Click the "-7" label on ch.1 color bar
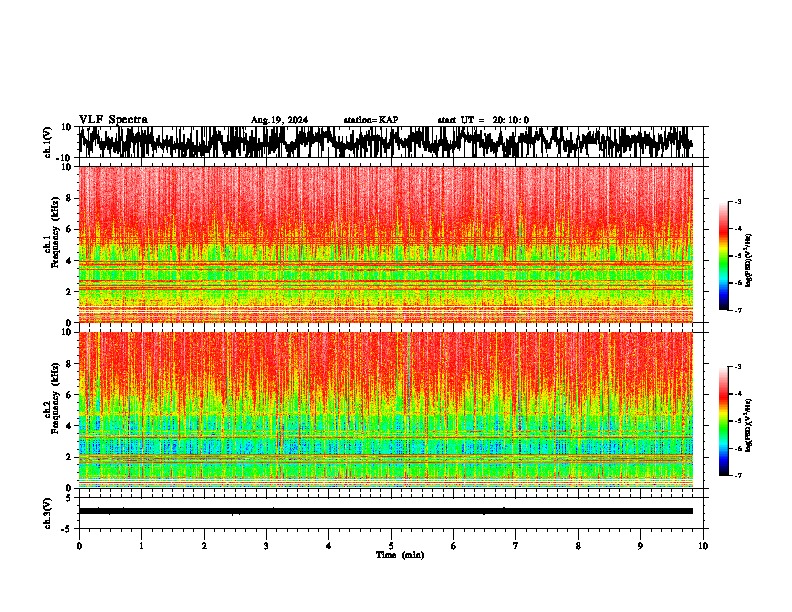This screenshot has width=792, height=612. click(737, 311)
